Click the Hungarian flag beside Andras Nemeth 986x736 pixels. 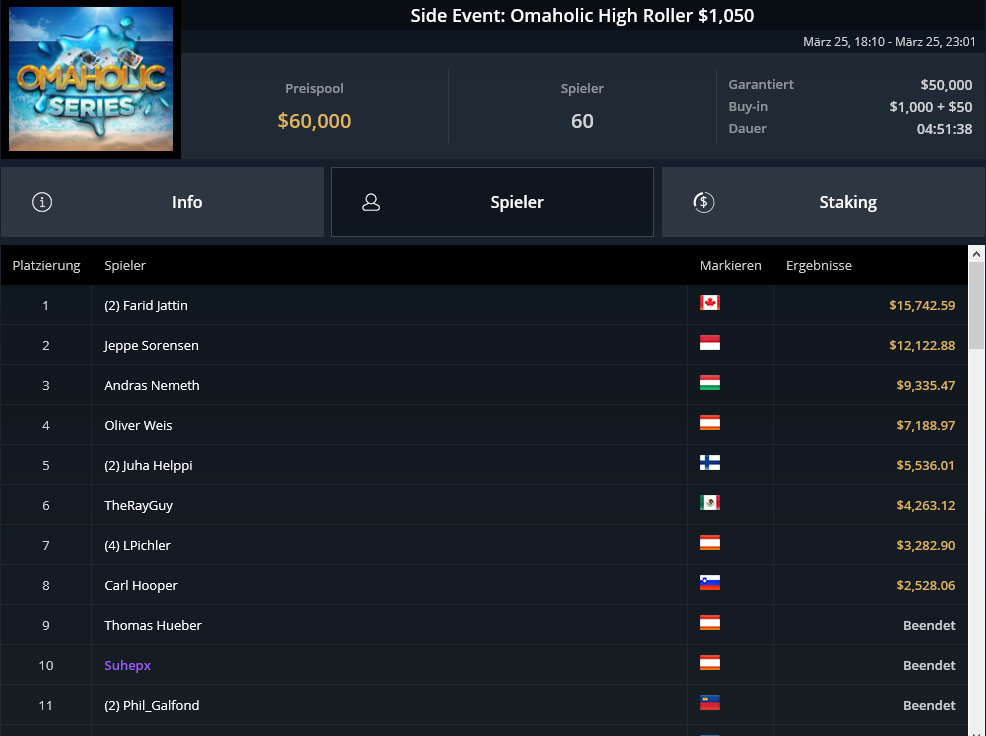click(x=710, y=383)
